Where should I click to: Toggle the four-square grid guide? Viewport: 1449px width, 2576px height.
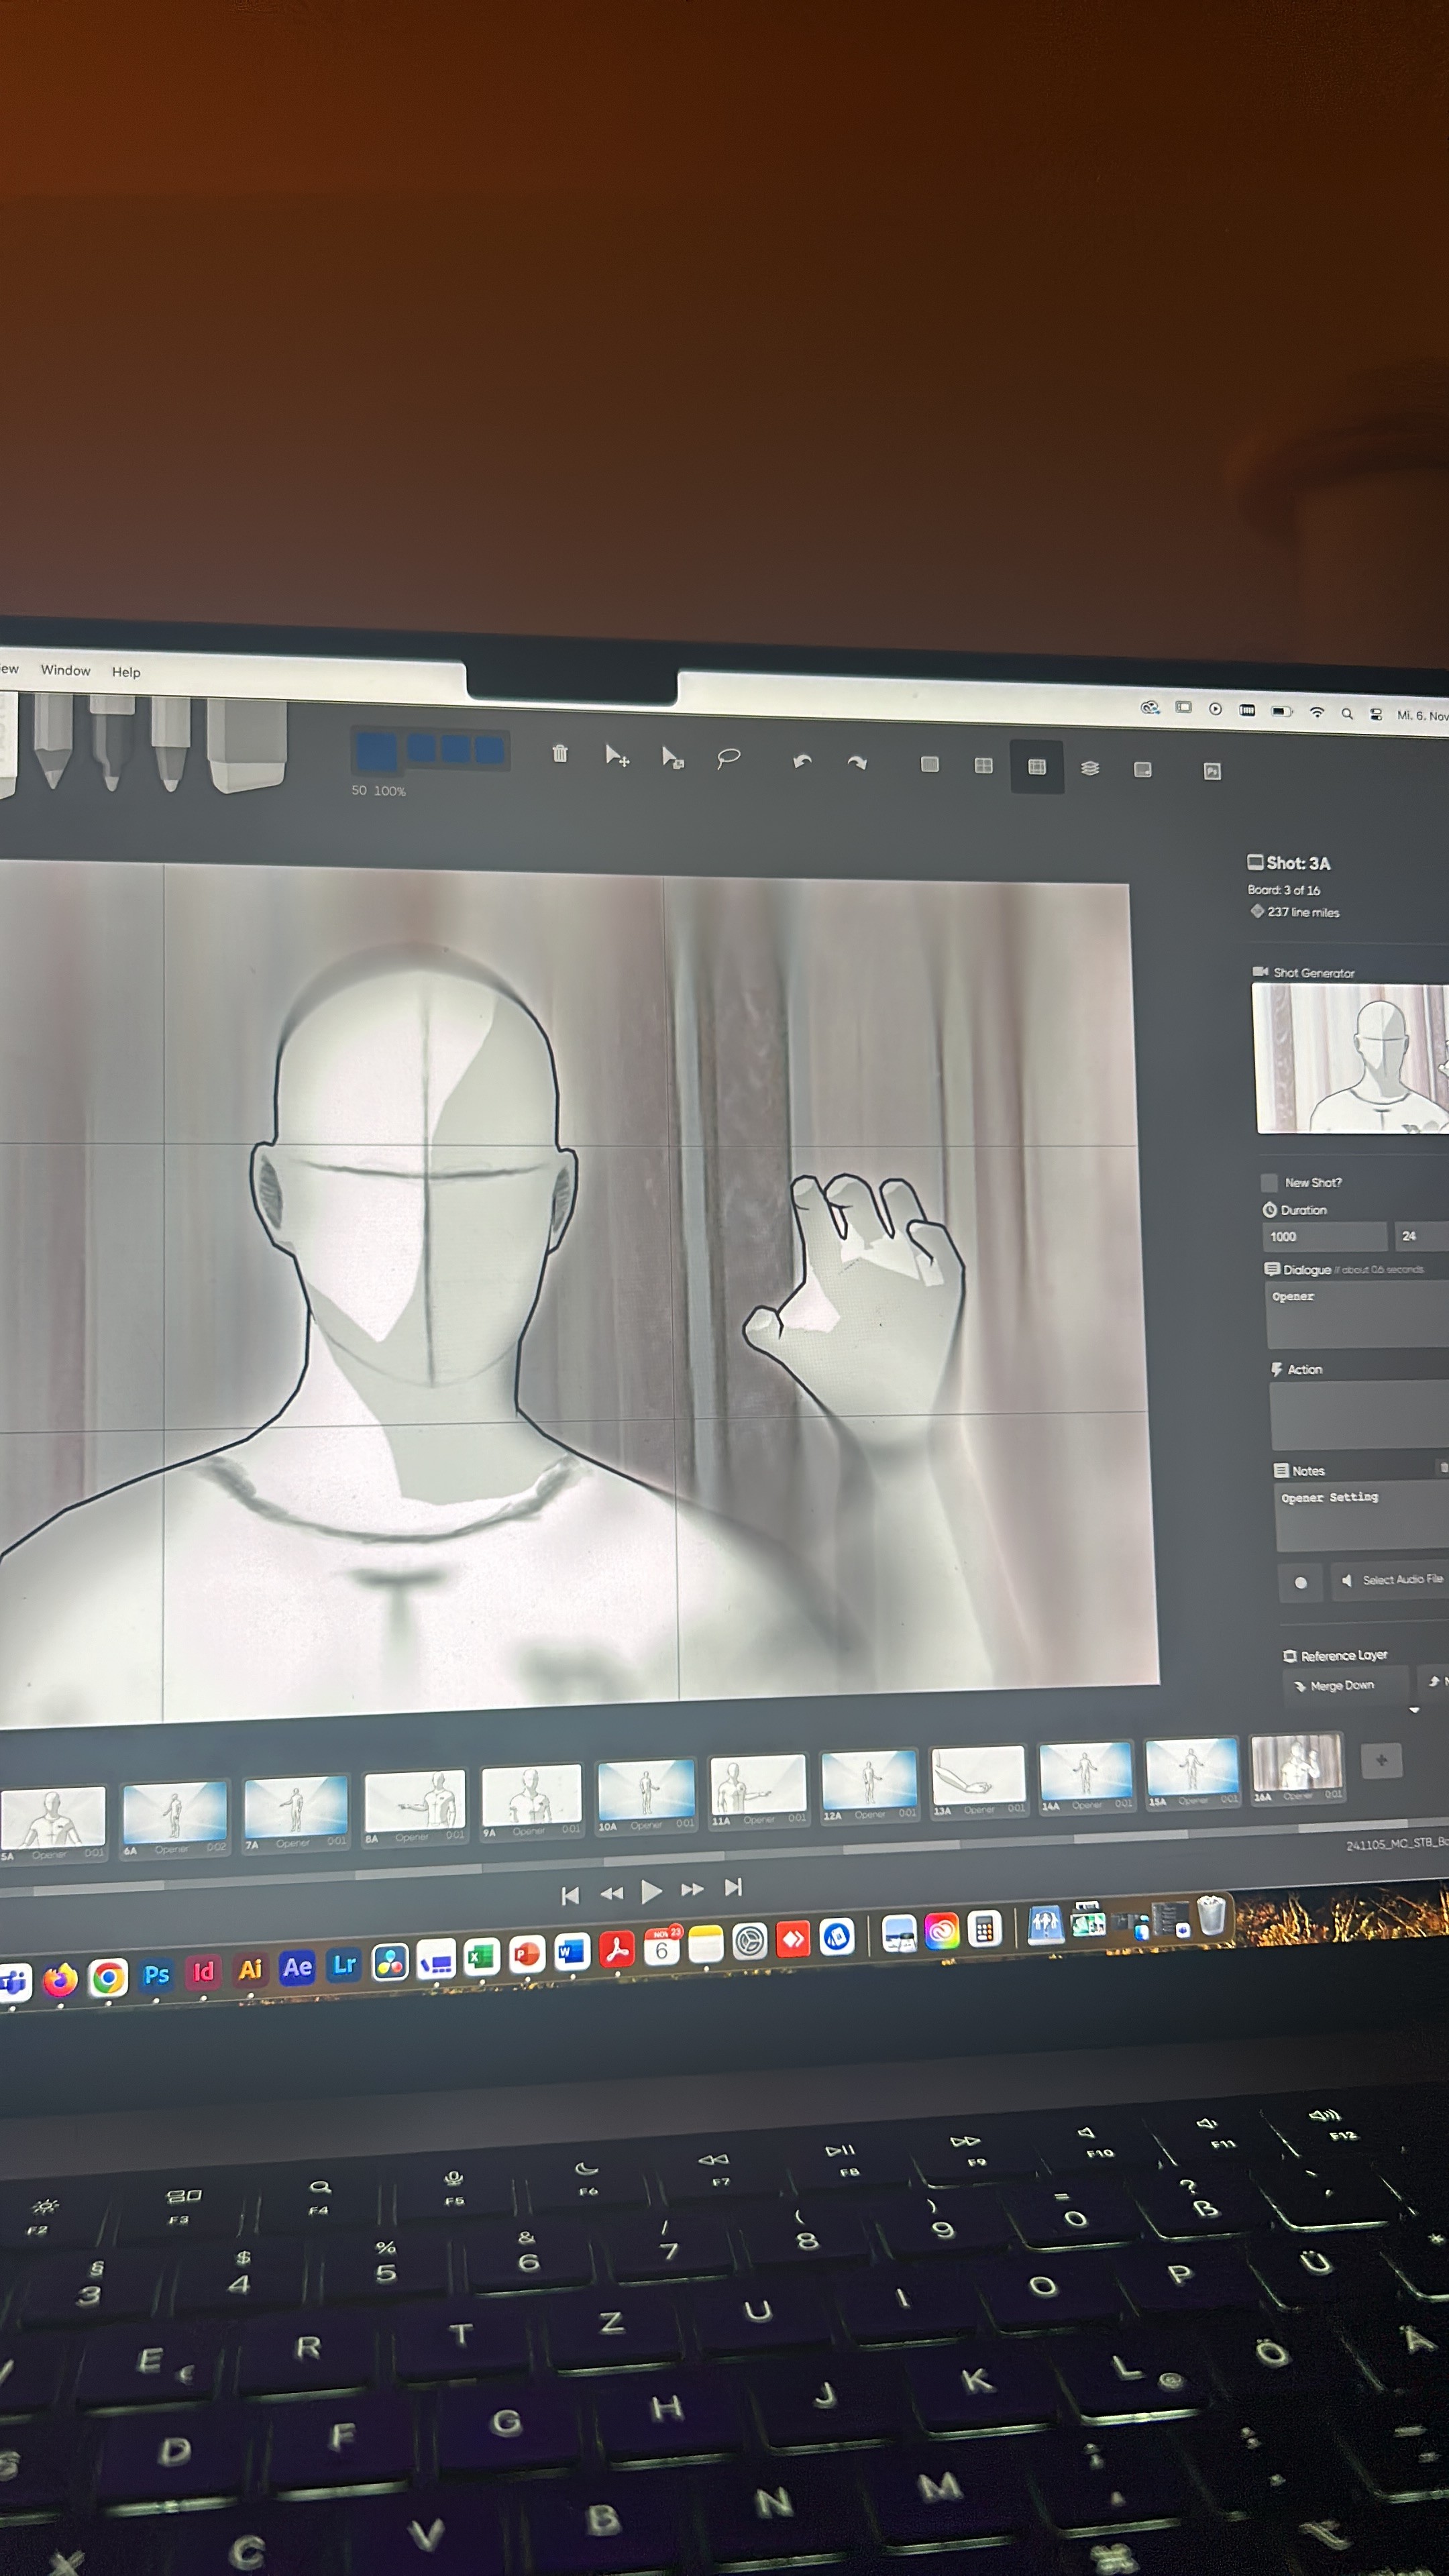point(983,765)
